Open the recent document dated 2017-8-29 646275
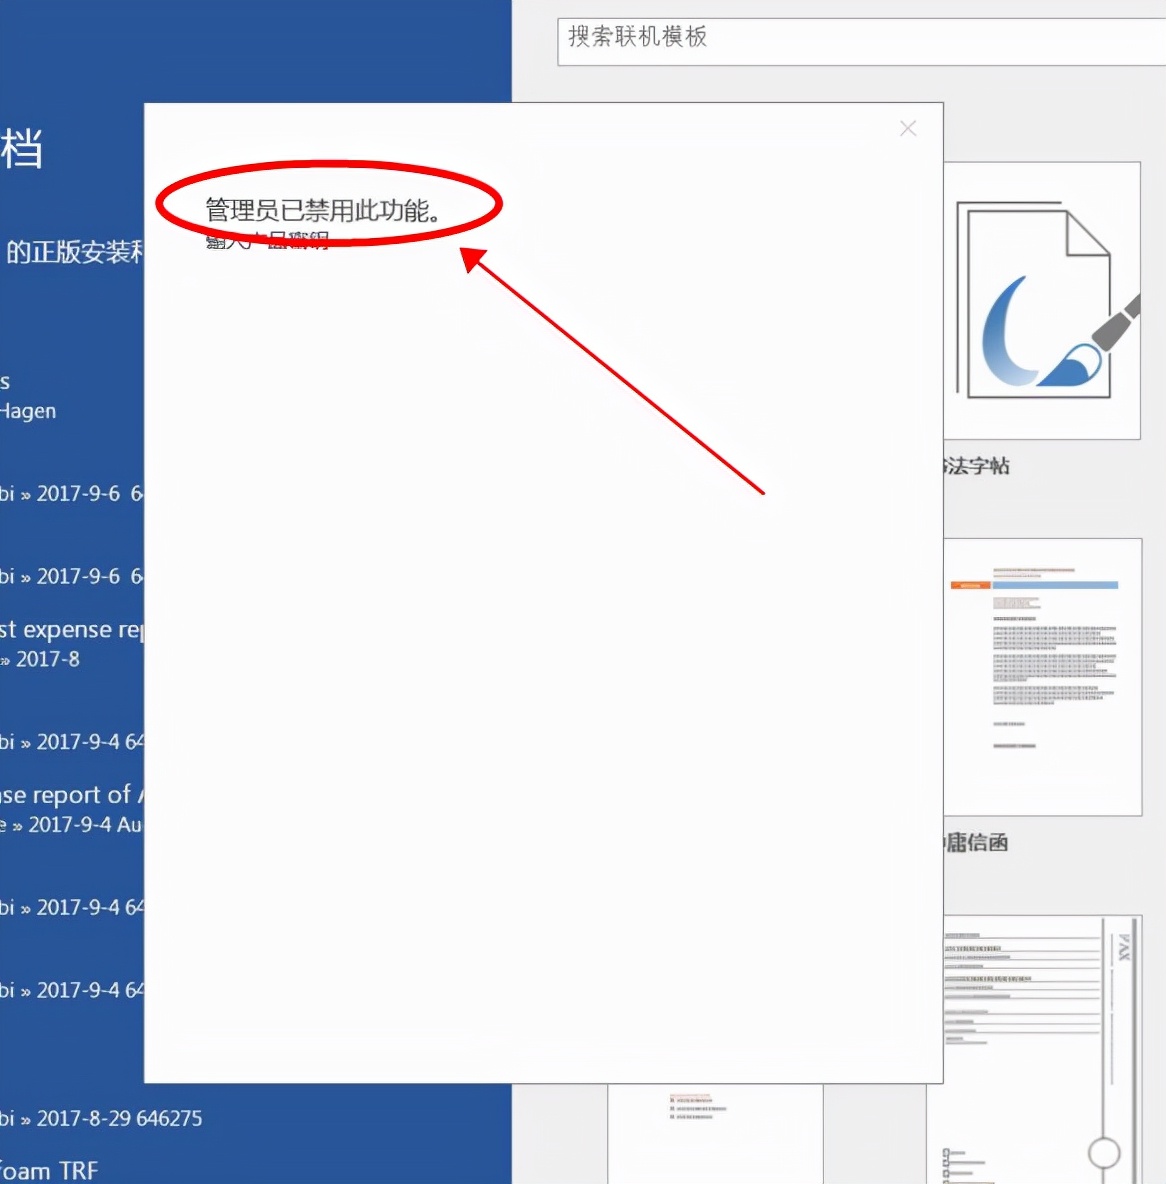1166x1184 pixels. coord(100,1118)
